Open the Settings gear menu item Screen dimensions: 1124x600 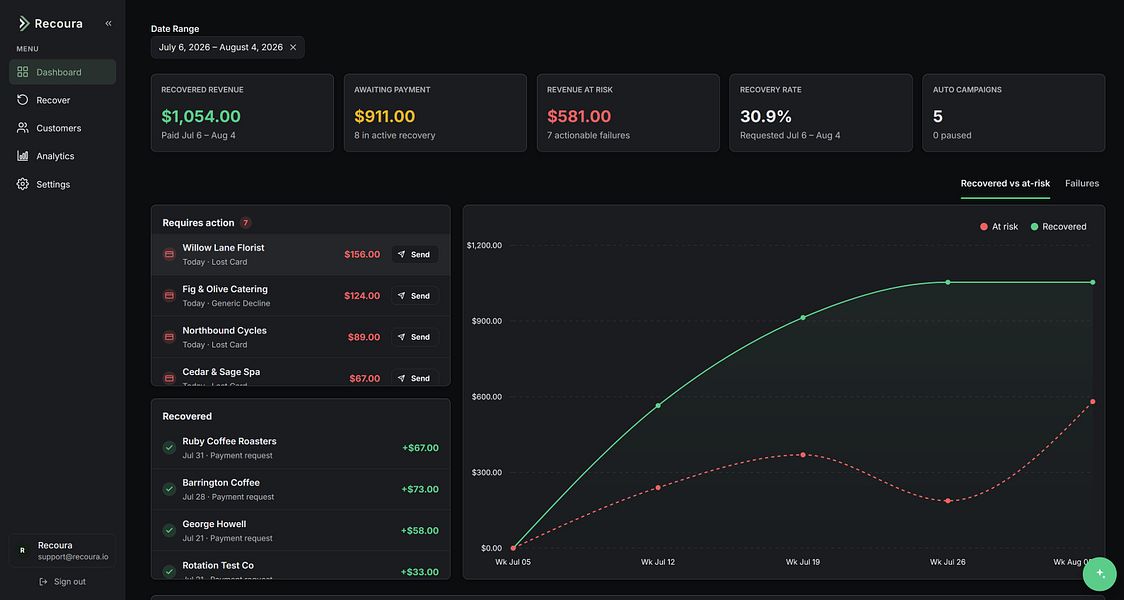click(x=62, y=184)
